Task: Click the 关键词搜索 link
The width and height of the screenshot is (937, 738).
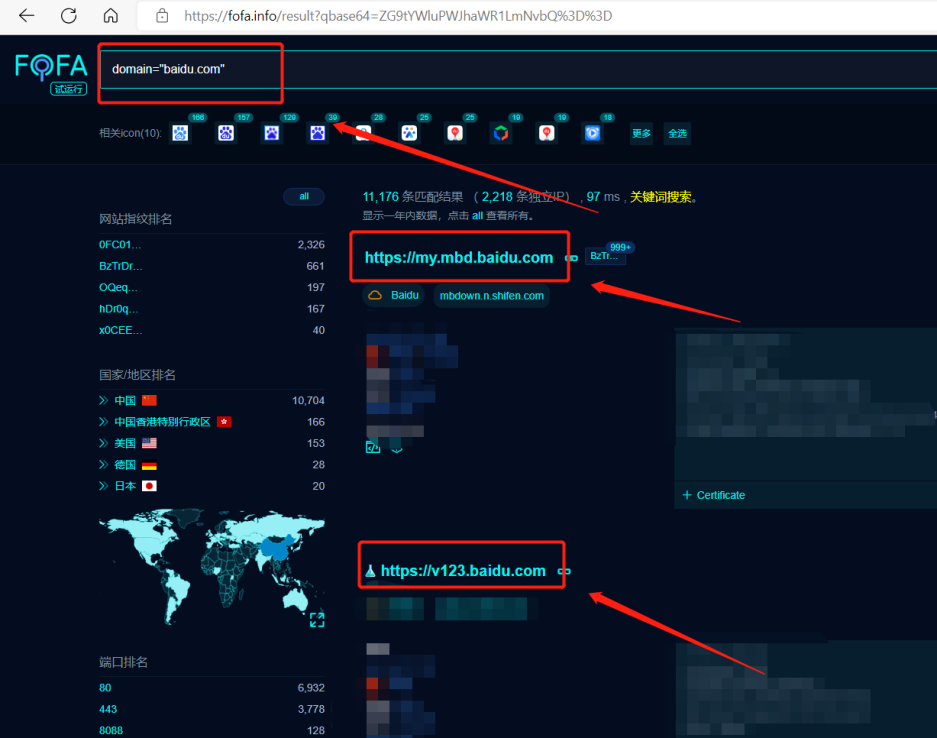Action: 660,197
